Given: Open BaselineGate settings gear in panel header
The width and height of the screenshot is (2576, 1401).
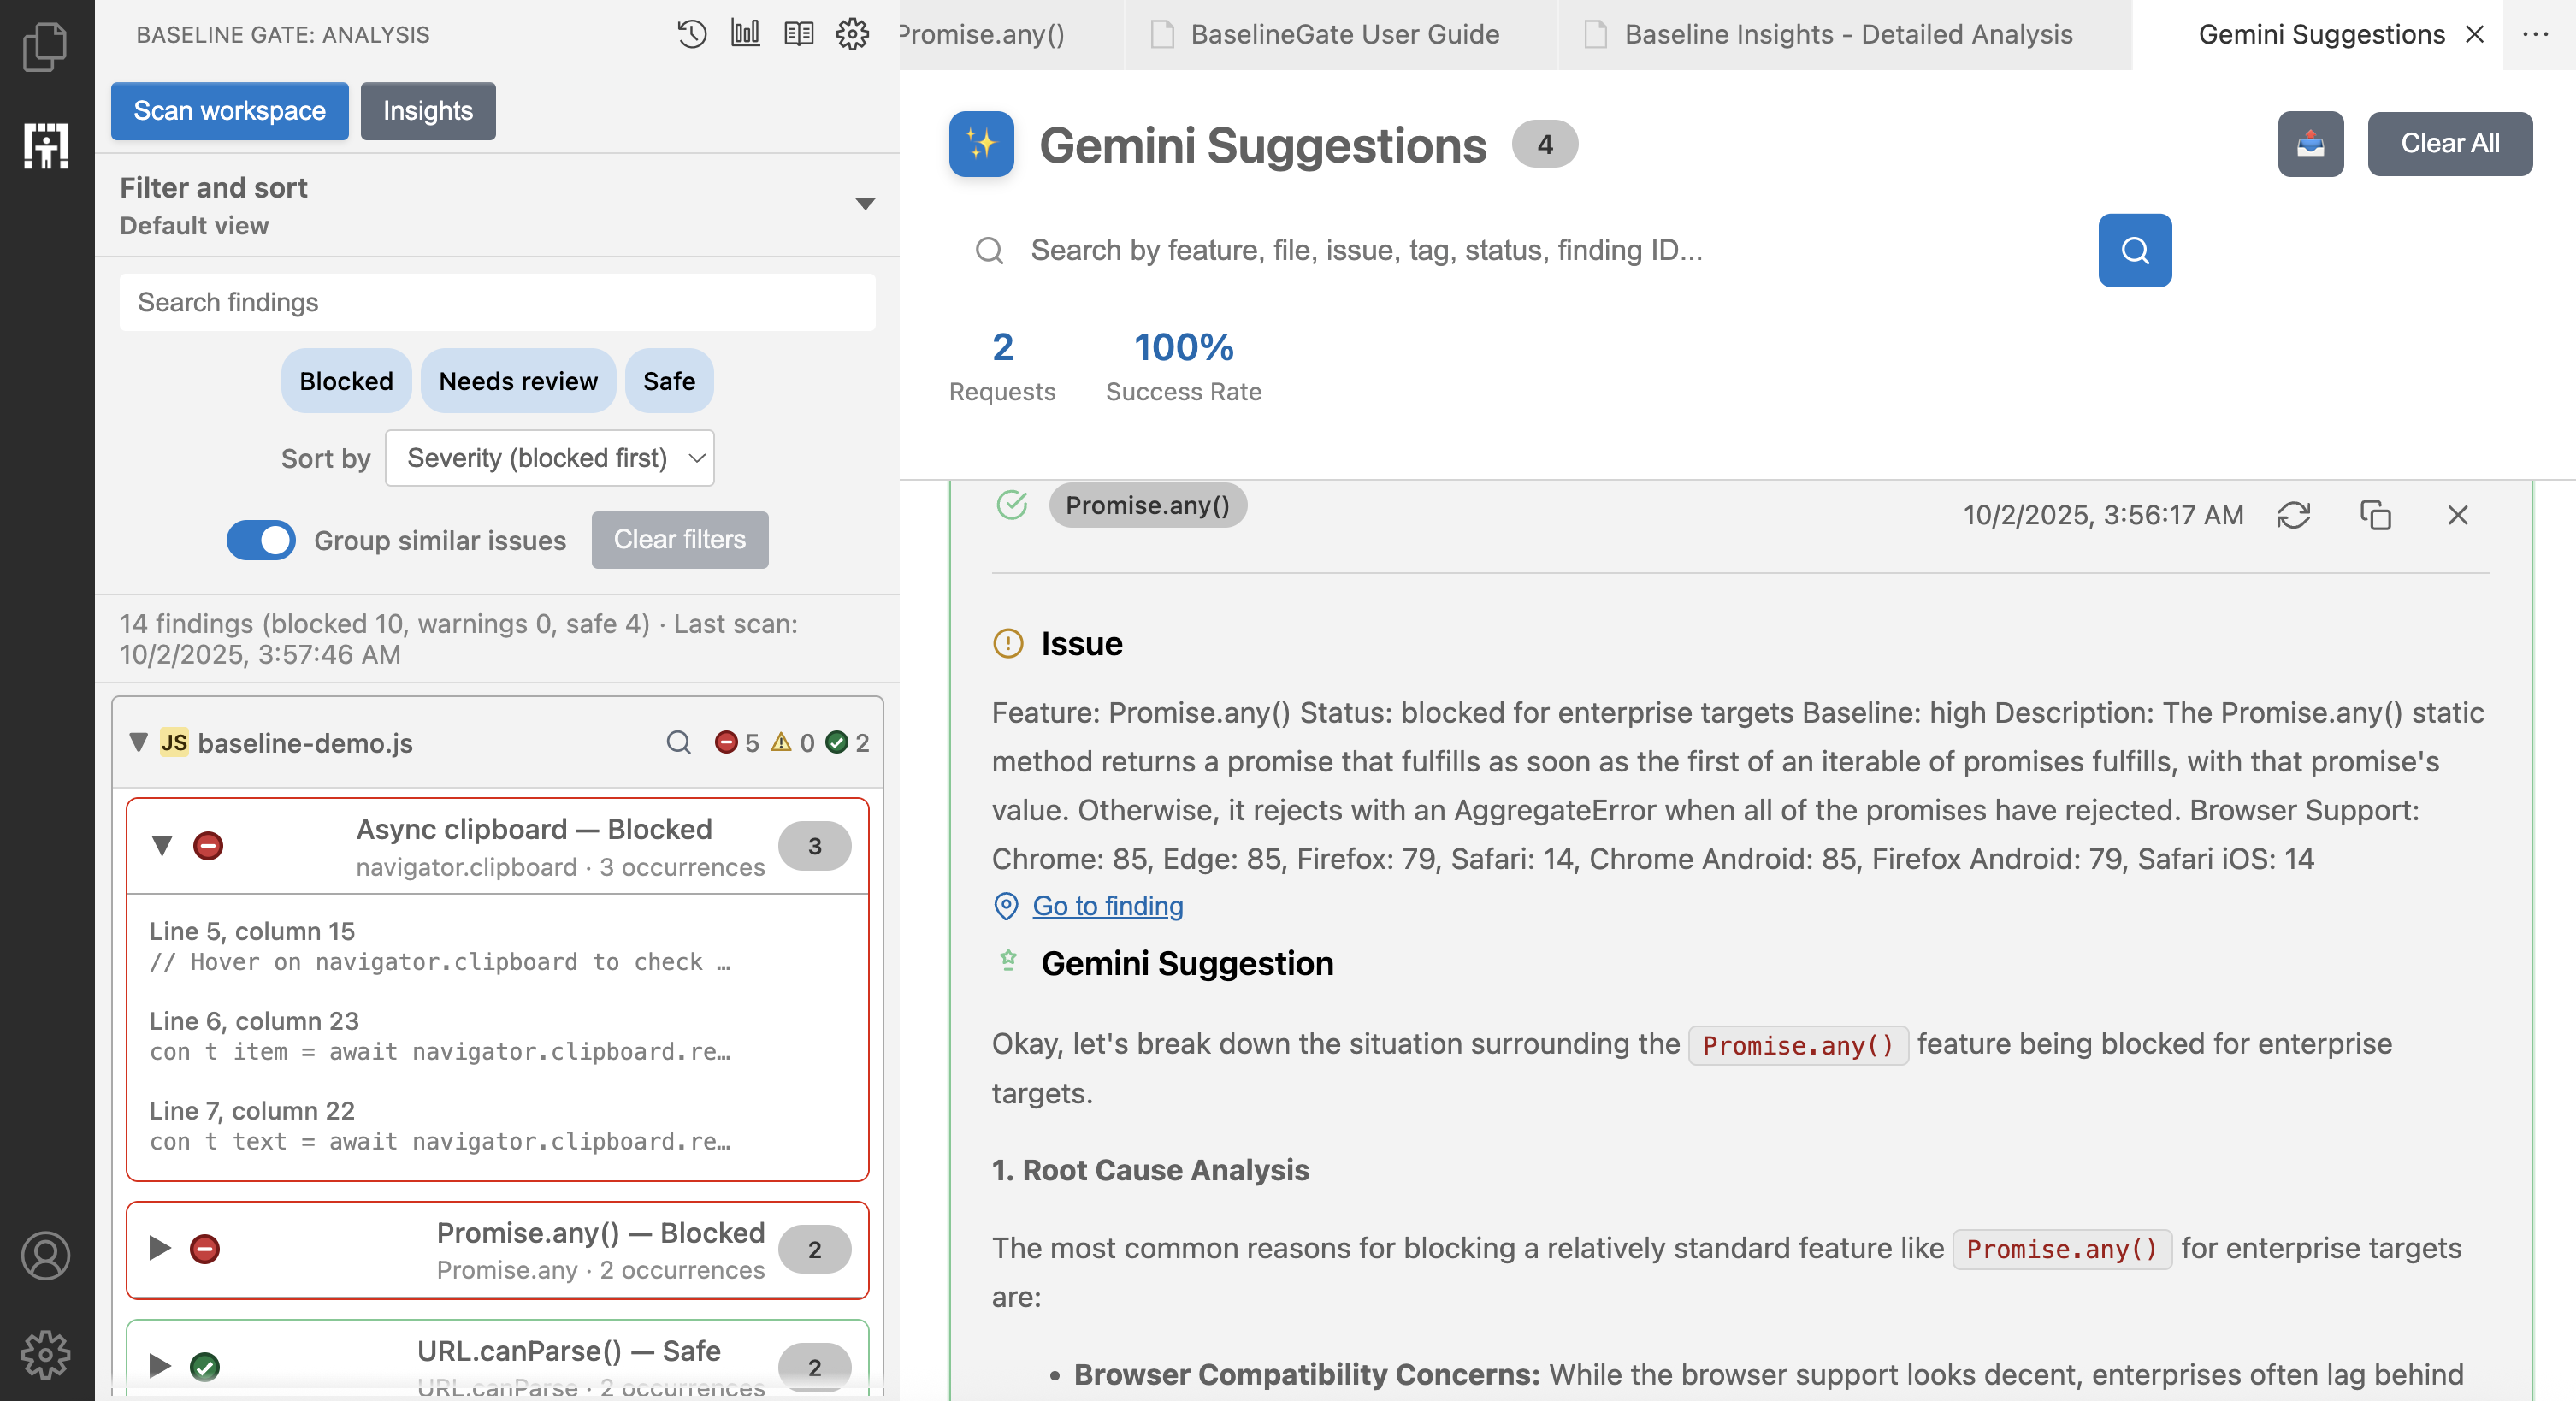Looking at the screenshot, I should [x=852, y=34].
